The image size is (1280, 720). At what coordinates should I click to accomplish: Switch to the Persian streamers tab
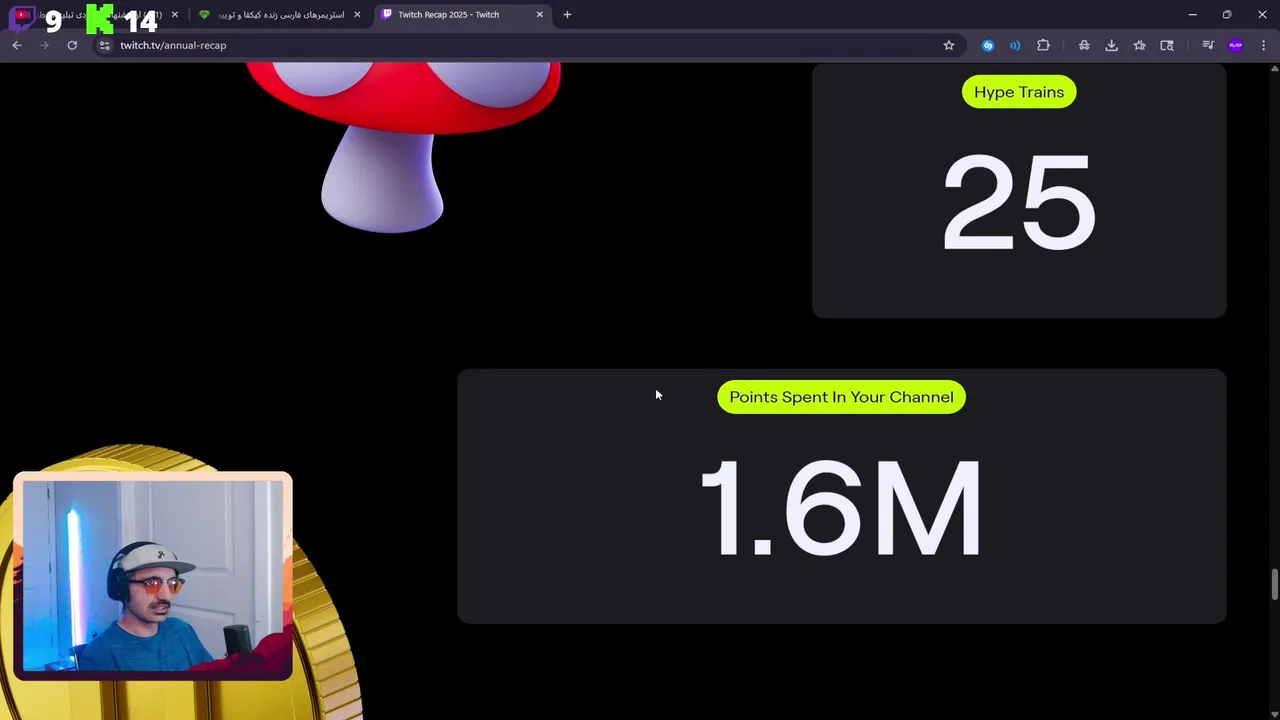point(281,15)
